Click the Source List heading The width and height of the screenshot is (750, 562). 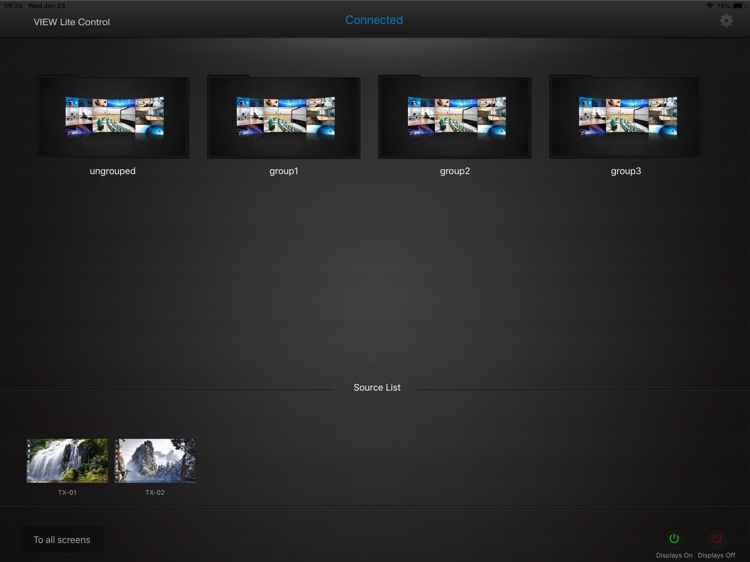tap(377, 387)
